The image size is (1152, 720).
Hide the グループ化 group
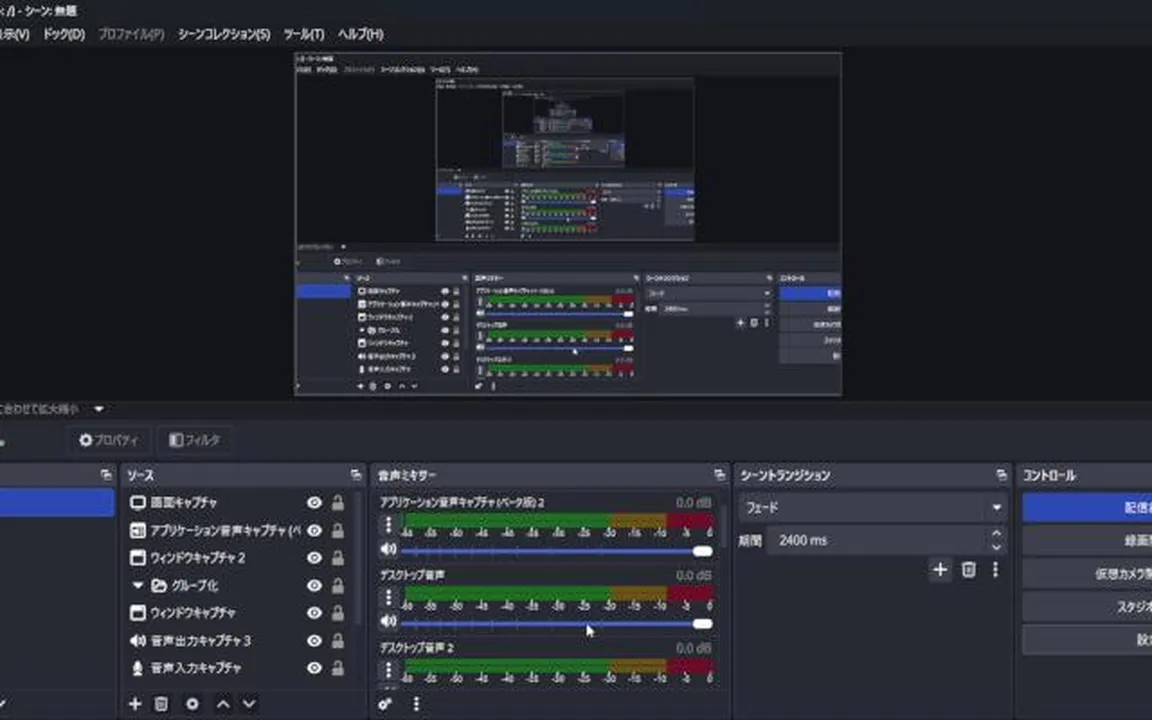click(x=314, y=586)
